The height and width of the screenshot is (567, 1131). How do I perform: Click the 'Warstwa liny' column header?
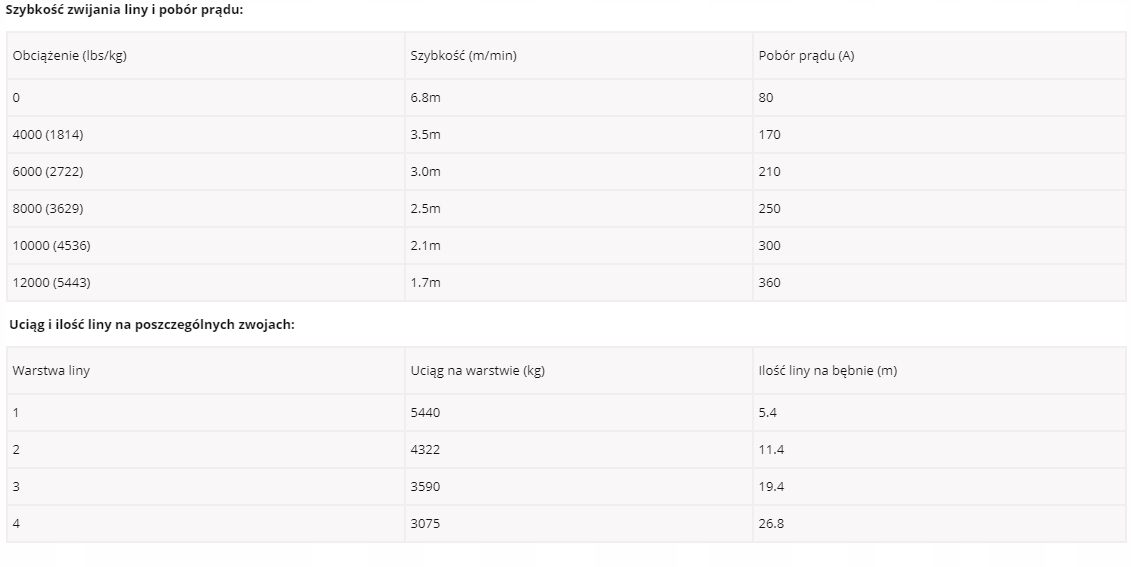tap(51, 370)
